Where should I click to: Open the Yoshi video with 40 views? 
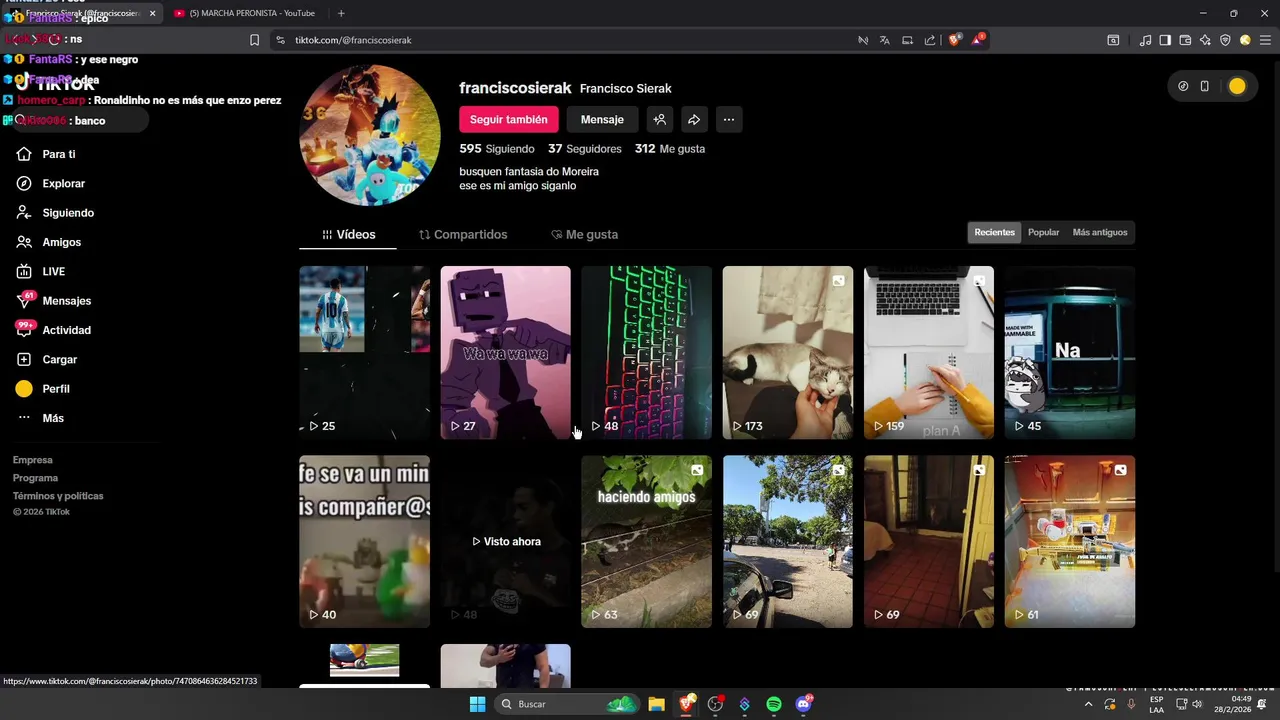coord(364,541)
